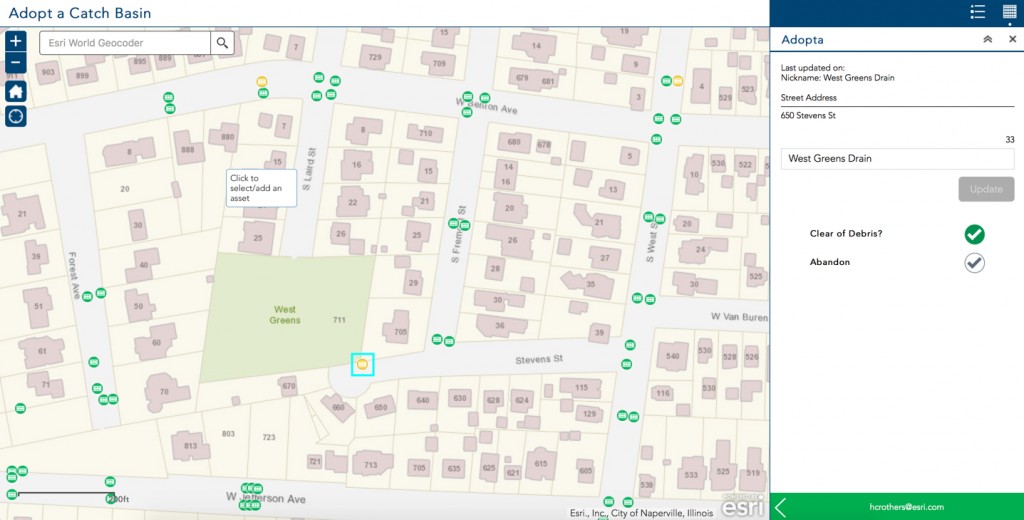Toggle the Abandon checkmark
Image resolution: width=1024 pixels, height=520 pixels.
[974, 263]
